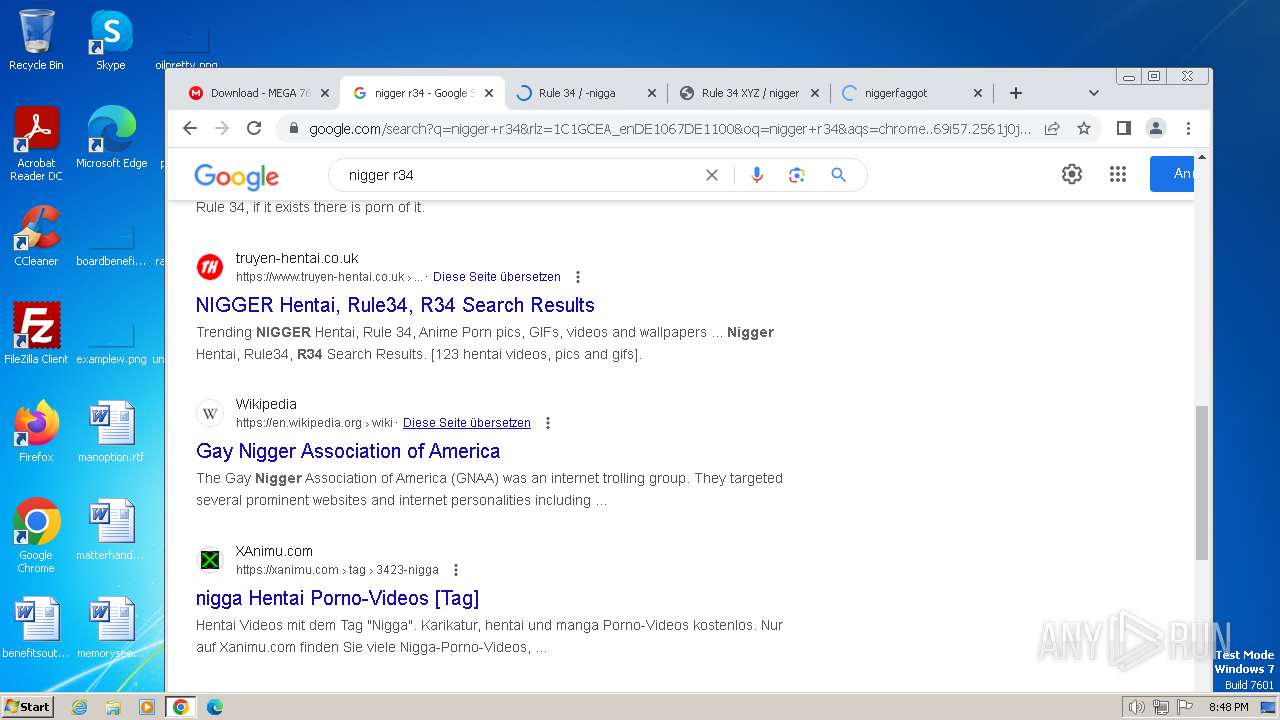Open more options for Wikipedia result
This screenshot has height=720, width=1280.
point(547,423)
